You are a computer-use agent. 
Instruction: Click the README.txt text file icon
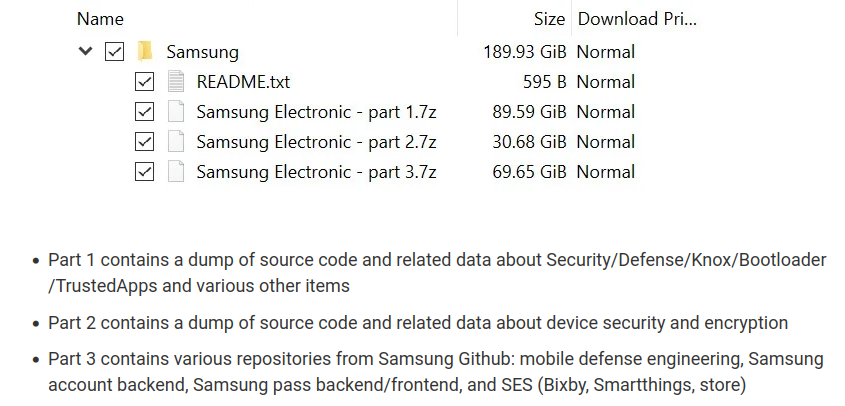point(176,81)
